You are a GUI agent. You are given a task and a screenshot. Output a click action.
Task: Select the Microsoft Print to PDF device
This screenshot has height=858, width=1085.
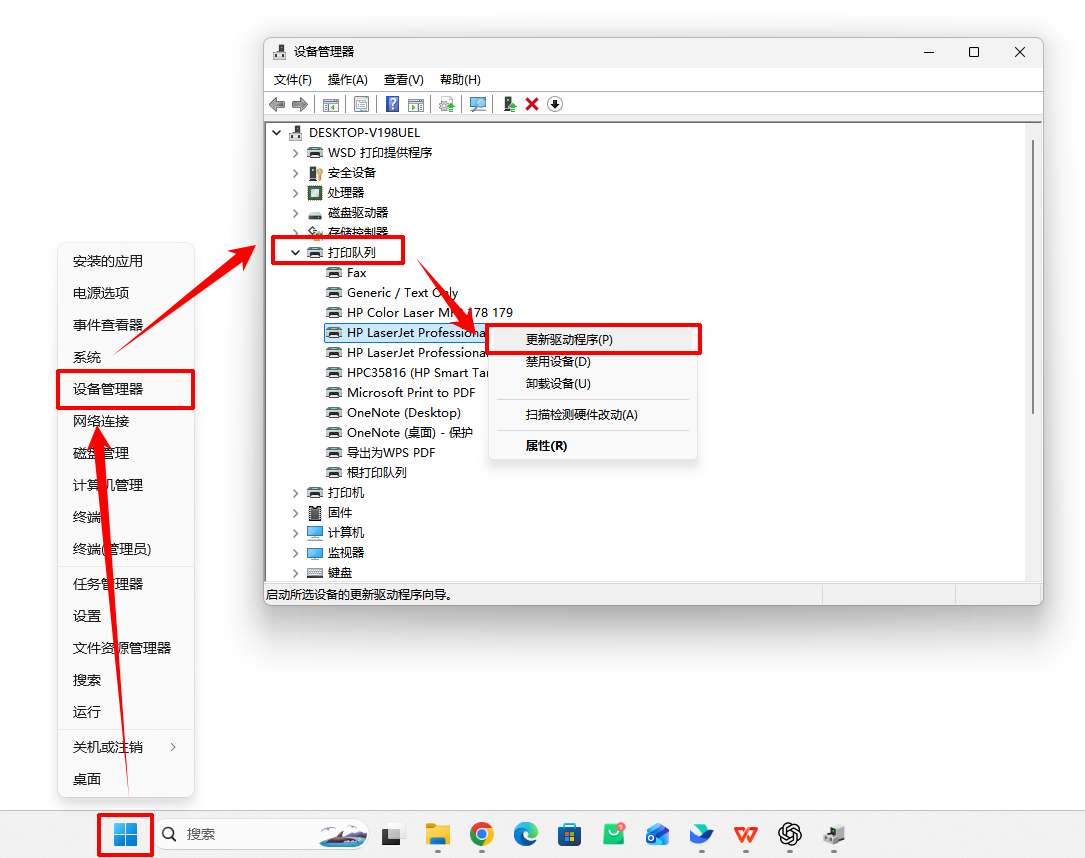411,393
